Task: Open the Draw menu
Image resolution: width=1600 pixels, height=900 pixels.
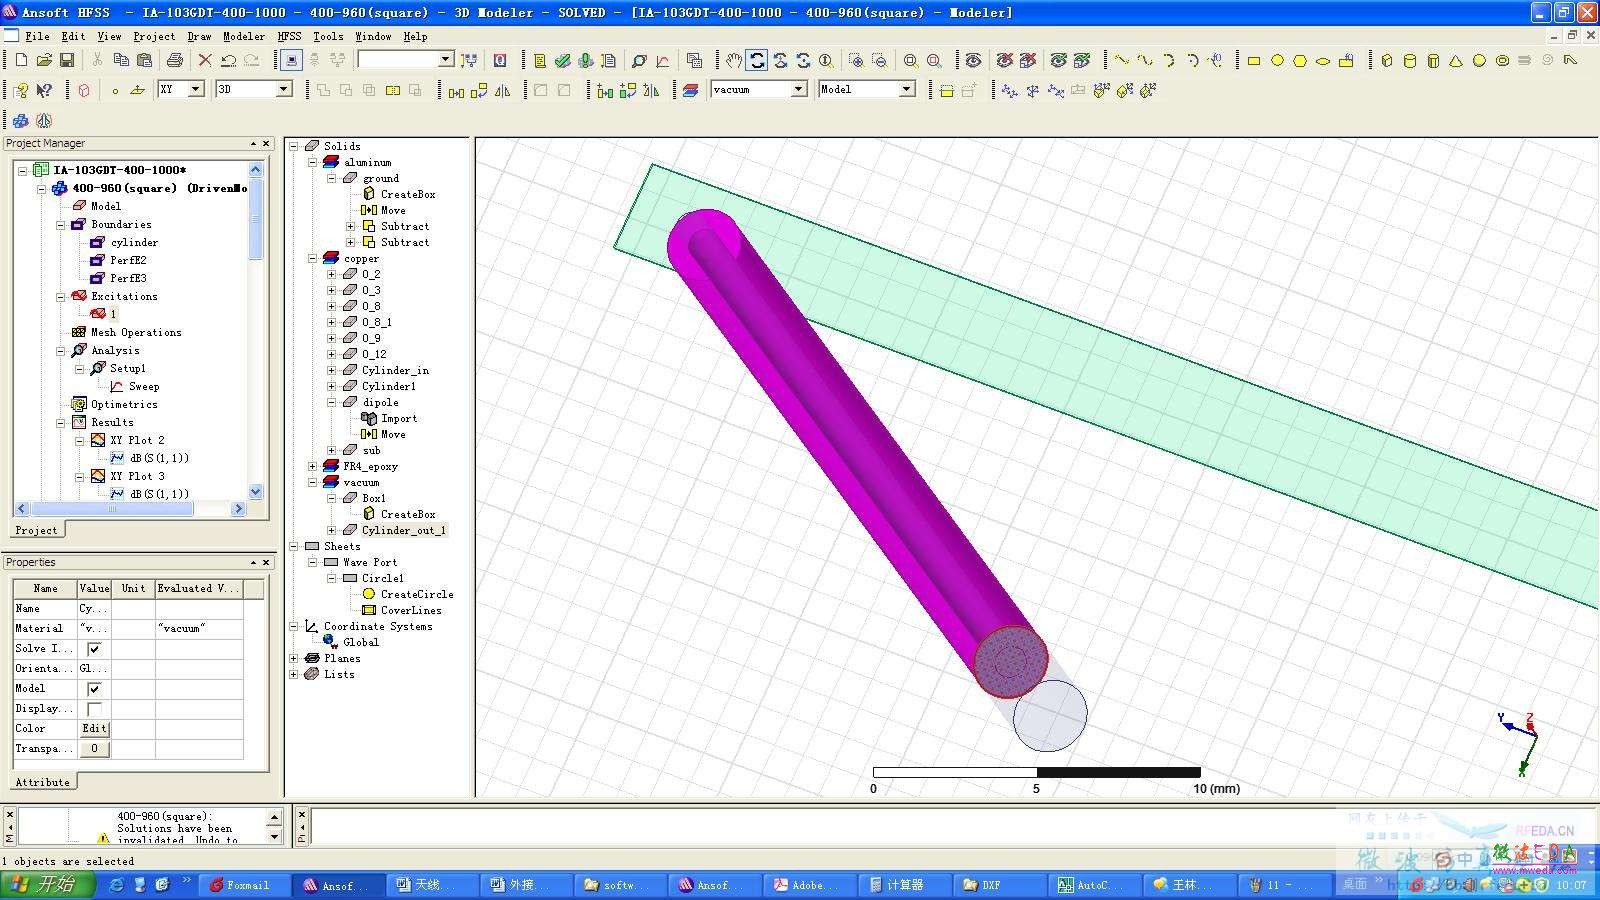Action: (x=199, y=36)
